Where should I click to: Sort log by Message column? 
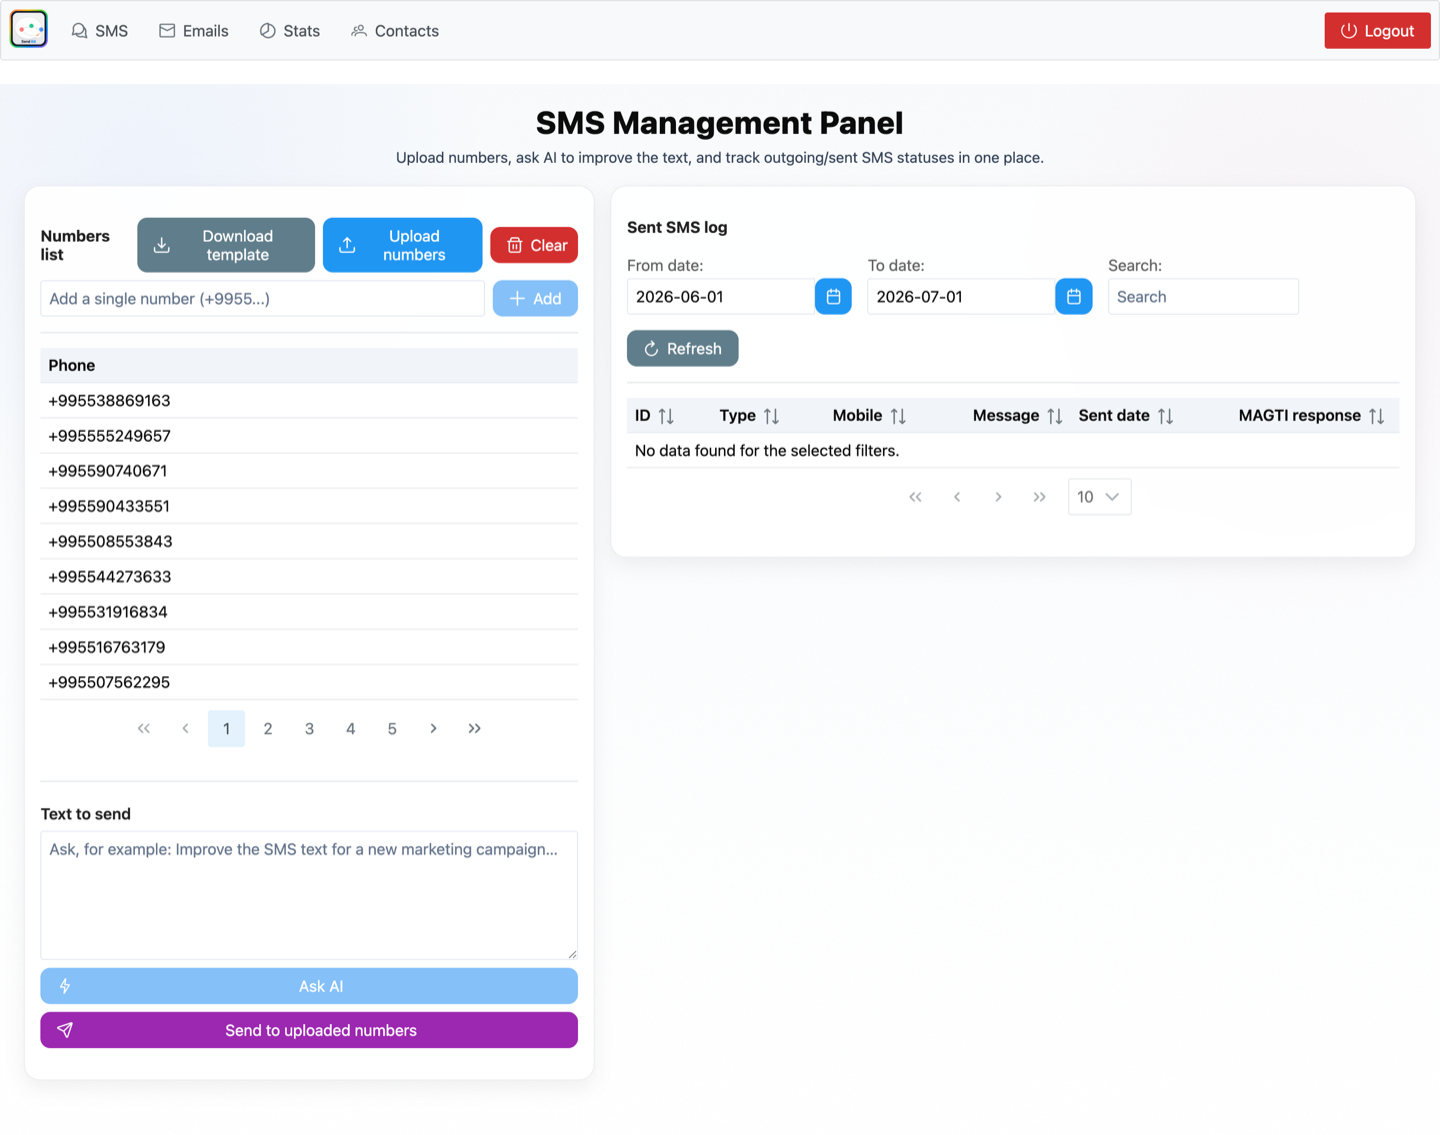coord(1017,415)
